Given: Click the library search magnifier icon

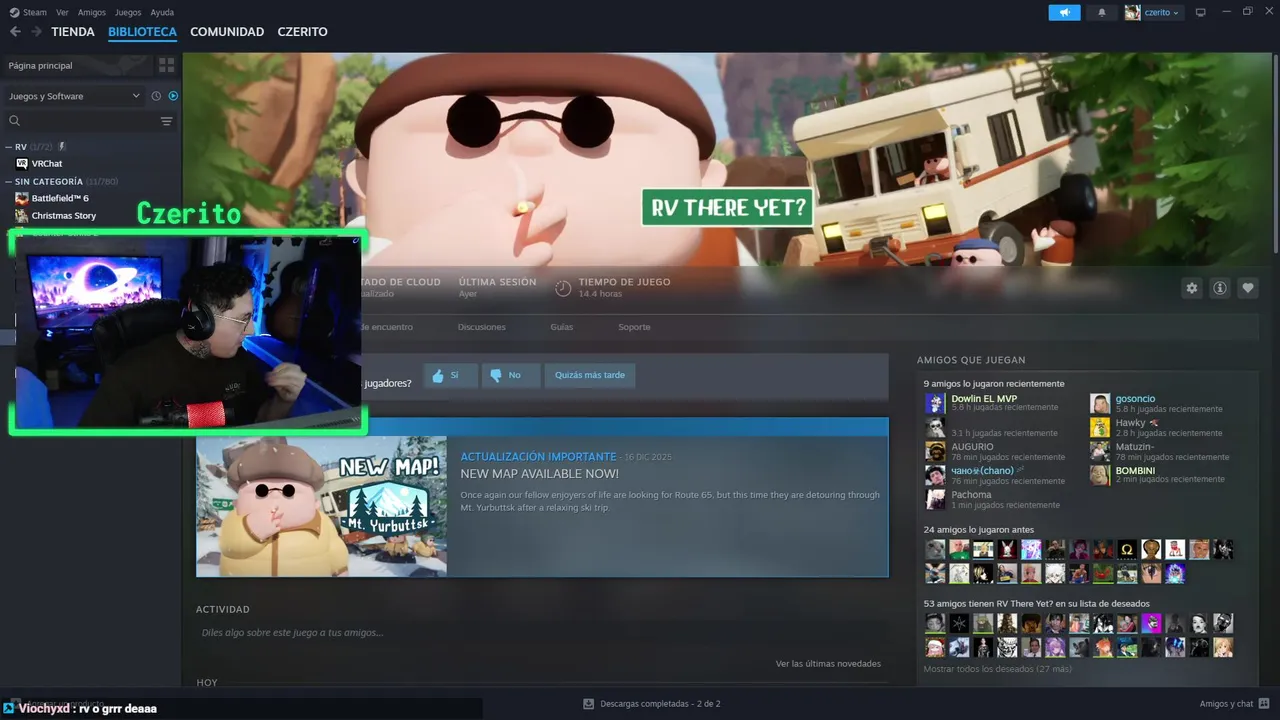Looking at the screenshot, I should (x=15, y=121).
